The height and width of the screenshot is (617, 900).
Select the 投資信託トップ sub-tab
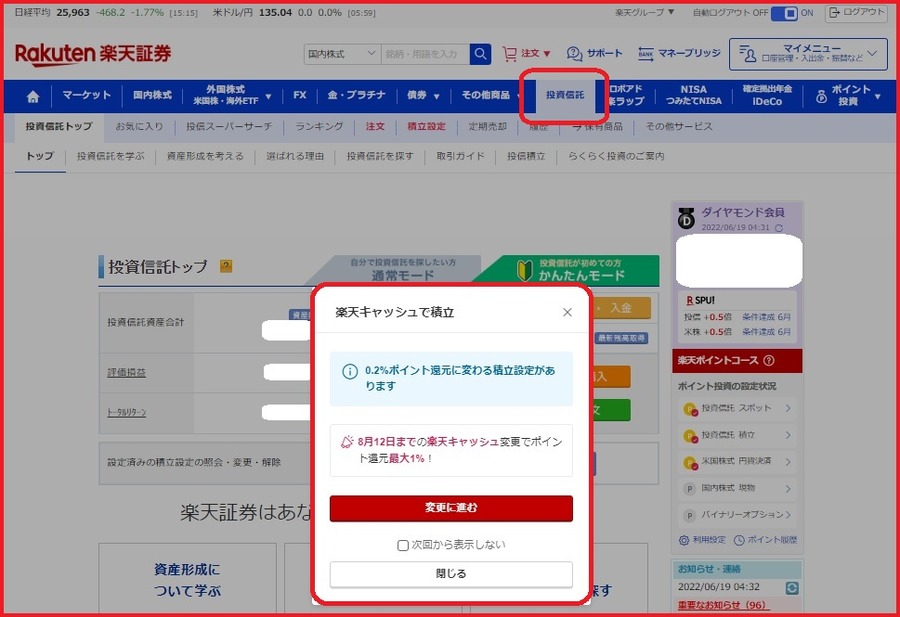[x=59, y=127]
